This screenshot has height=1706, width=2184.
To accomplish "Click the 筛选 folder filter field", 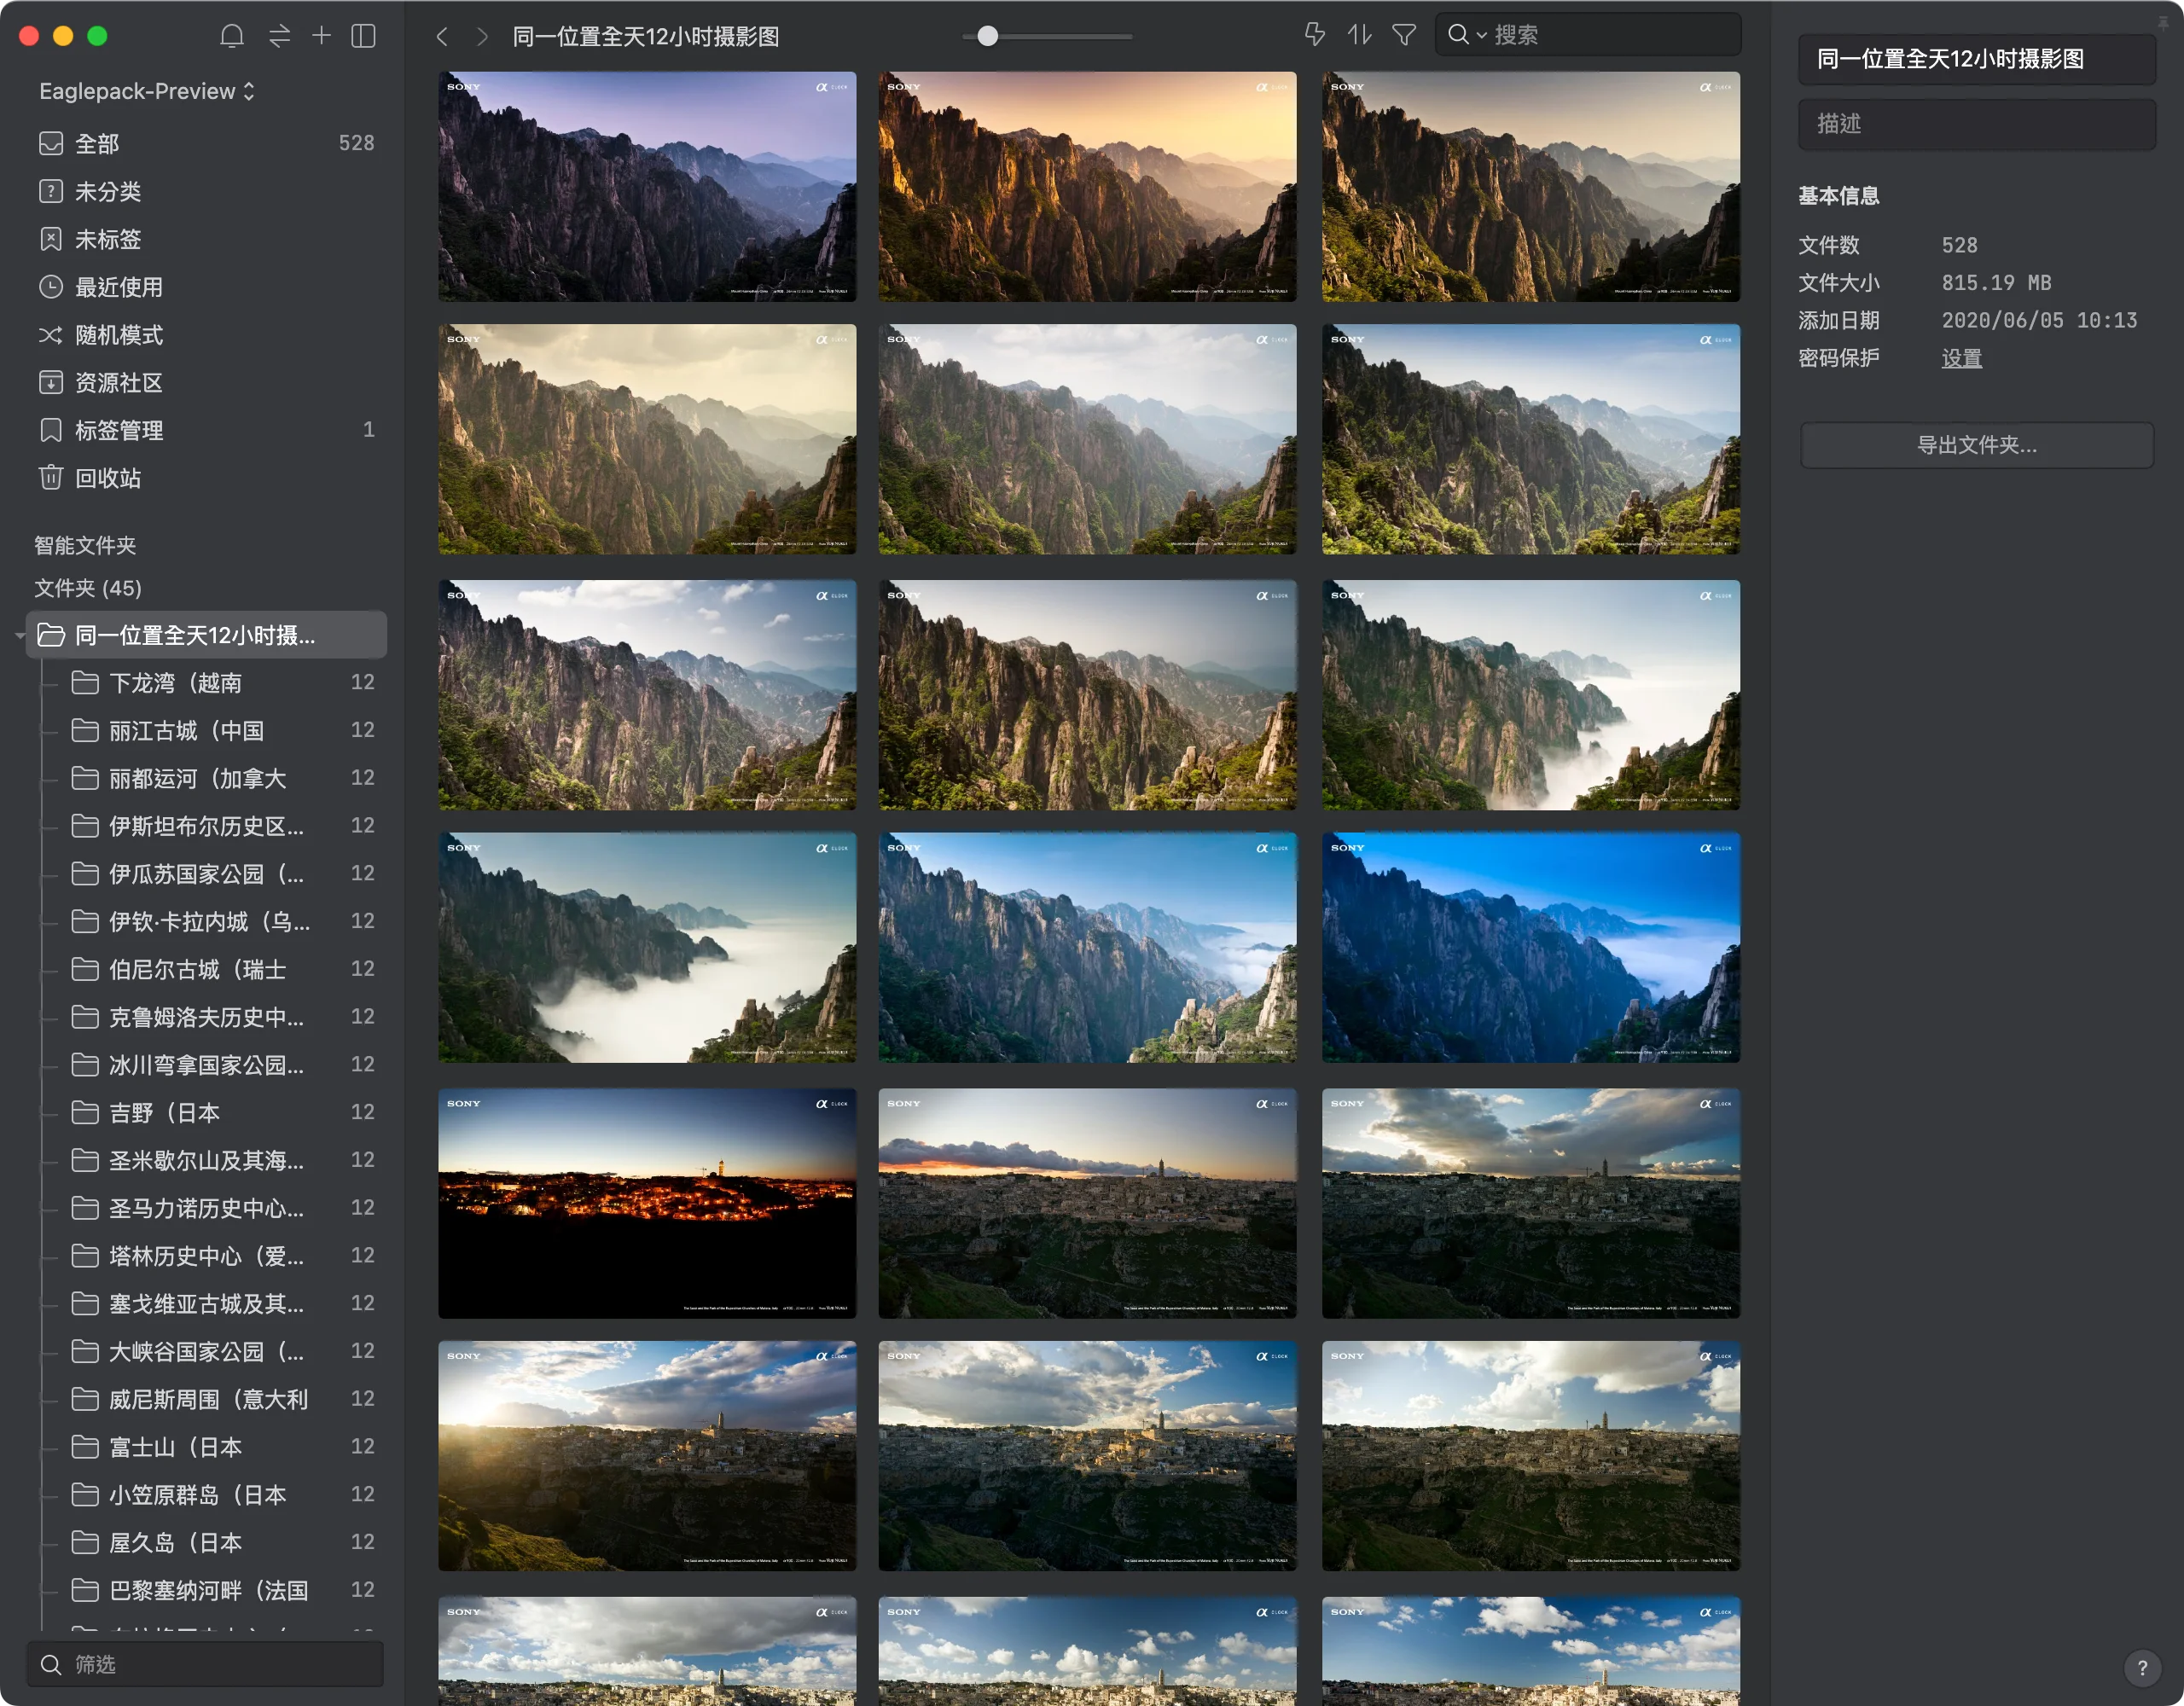I will (205, 1664).
